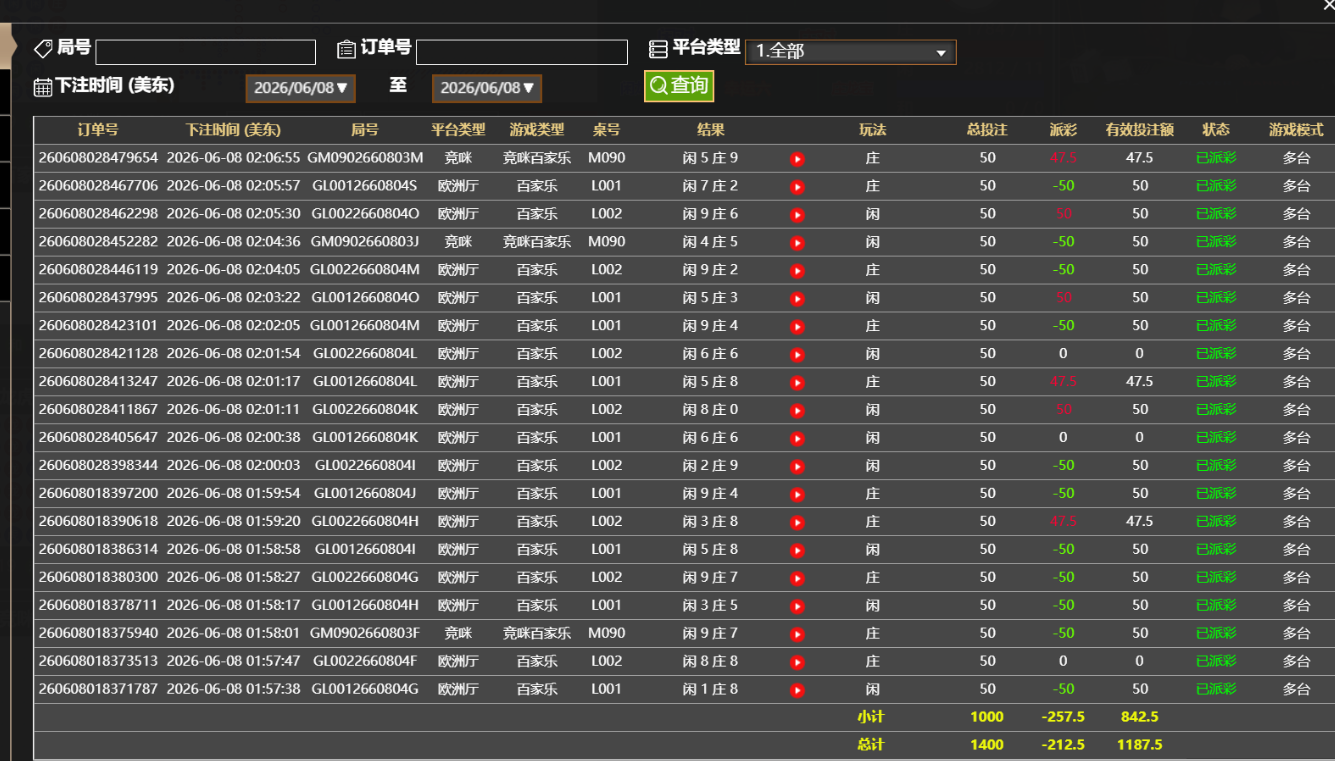The width and height of the screenshot is (1335, 761).
Task: Play video for order 260608028405647
Action: click(x=797, y=438)
